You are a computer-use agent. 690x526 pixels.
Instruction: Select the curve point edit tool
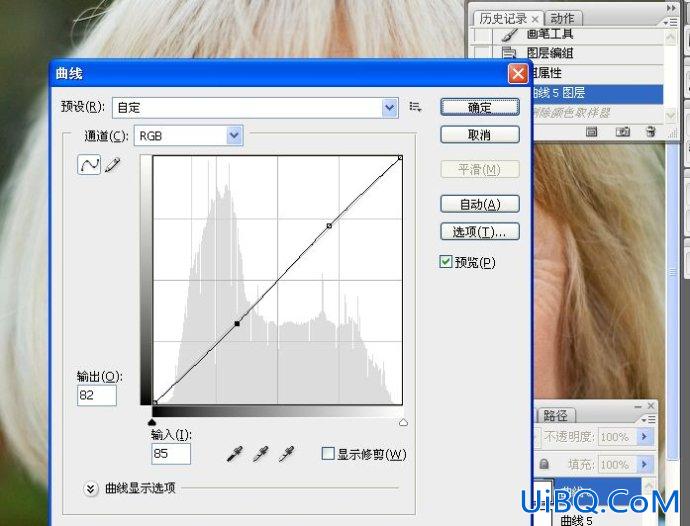coord(89,165)
